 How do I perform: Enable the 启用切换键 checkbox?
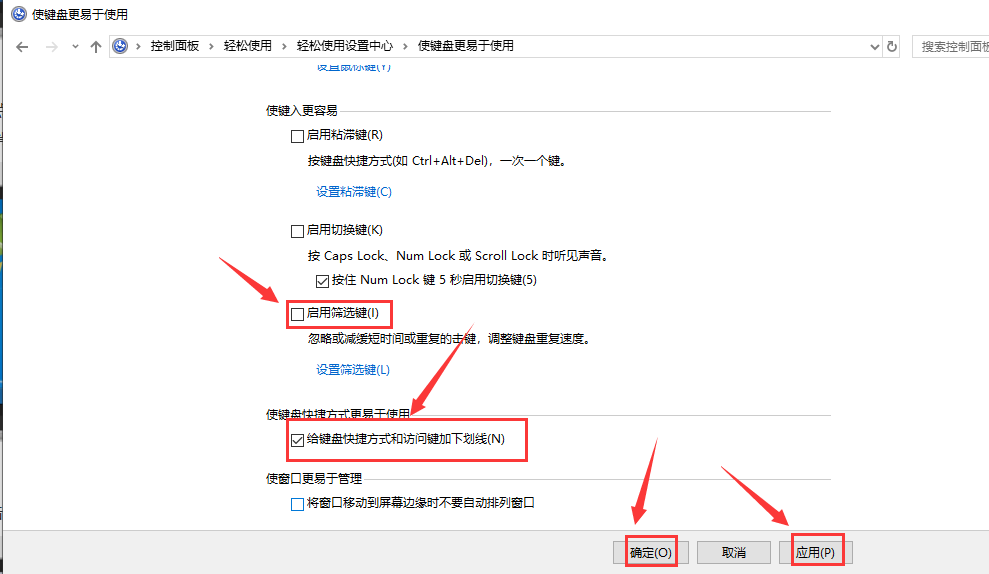(x=297, y=230)
